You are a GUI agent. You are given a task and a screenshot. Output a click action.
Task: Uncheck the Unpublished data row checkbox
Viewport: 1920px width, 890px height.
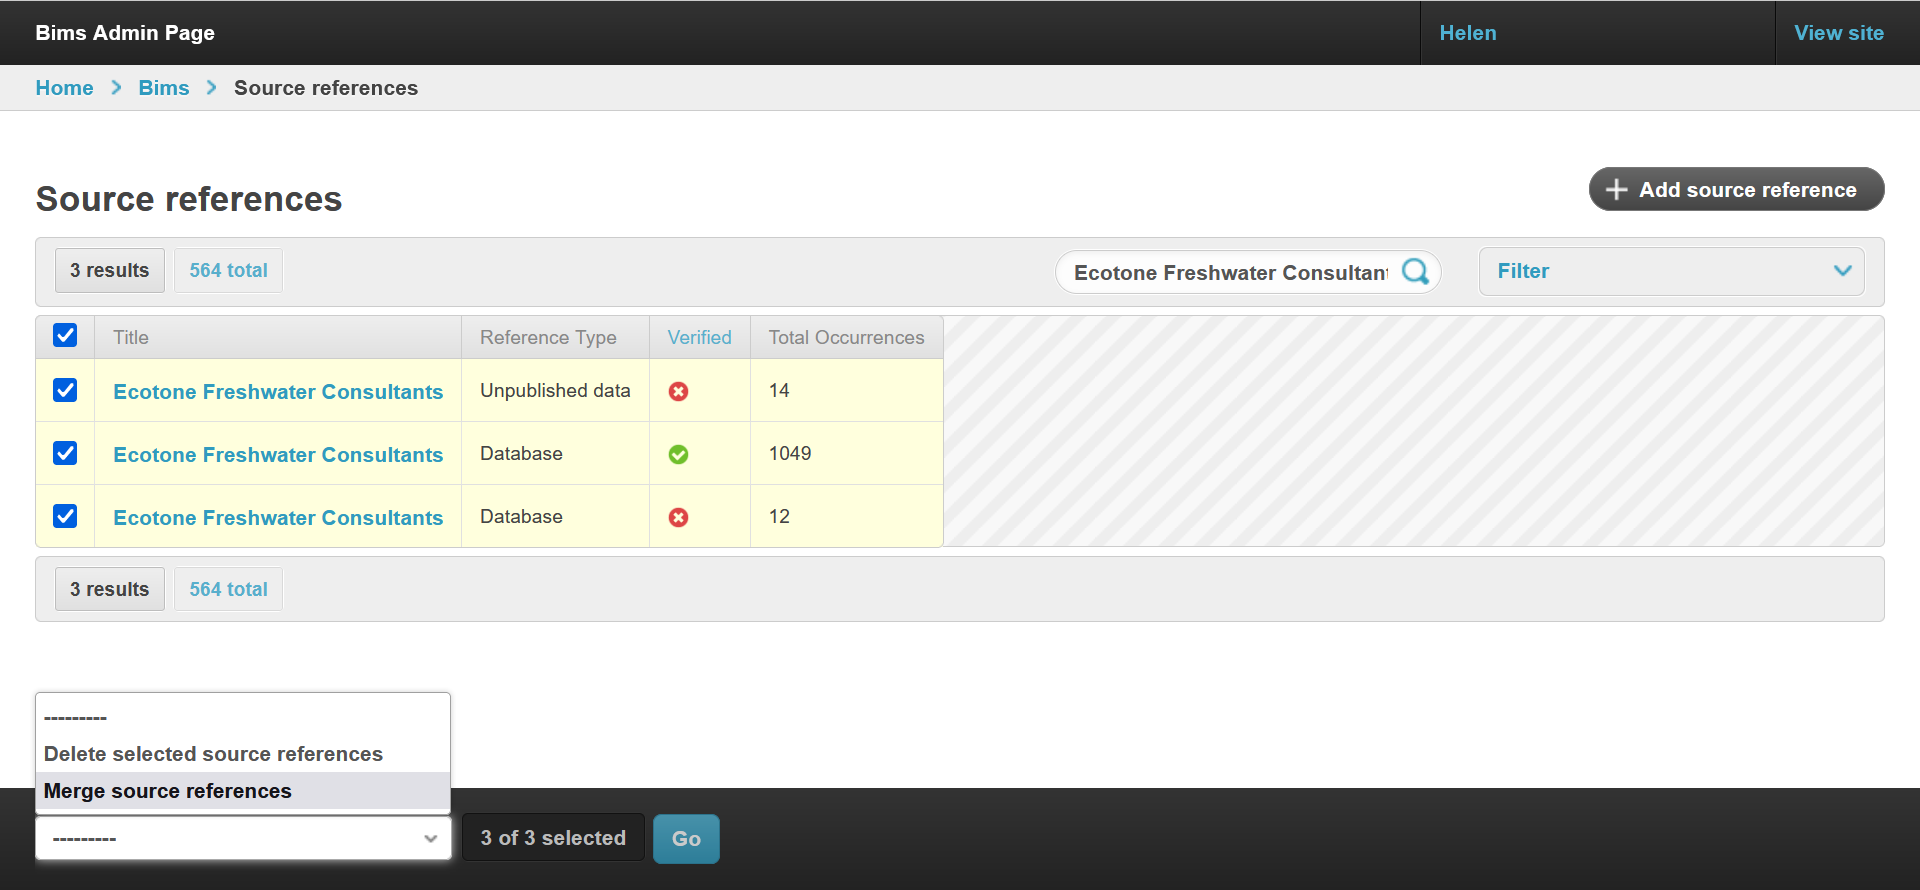65,390
